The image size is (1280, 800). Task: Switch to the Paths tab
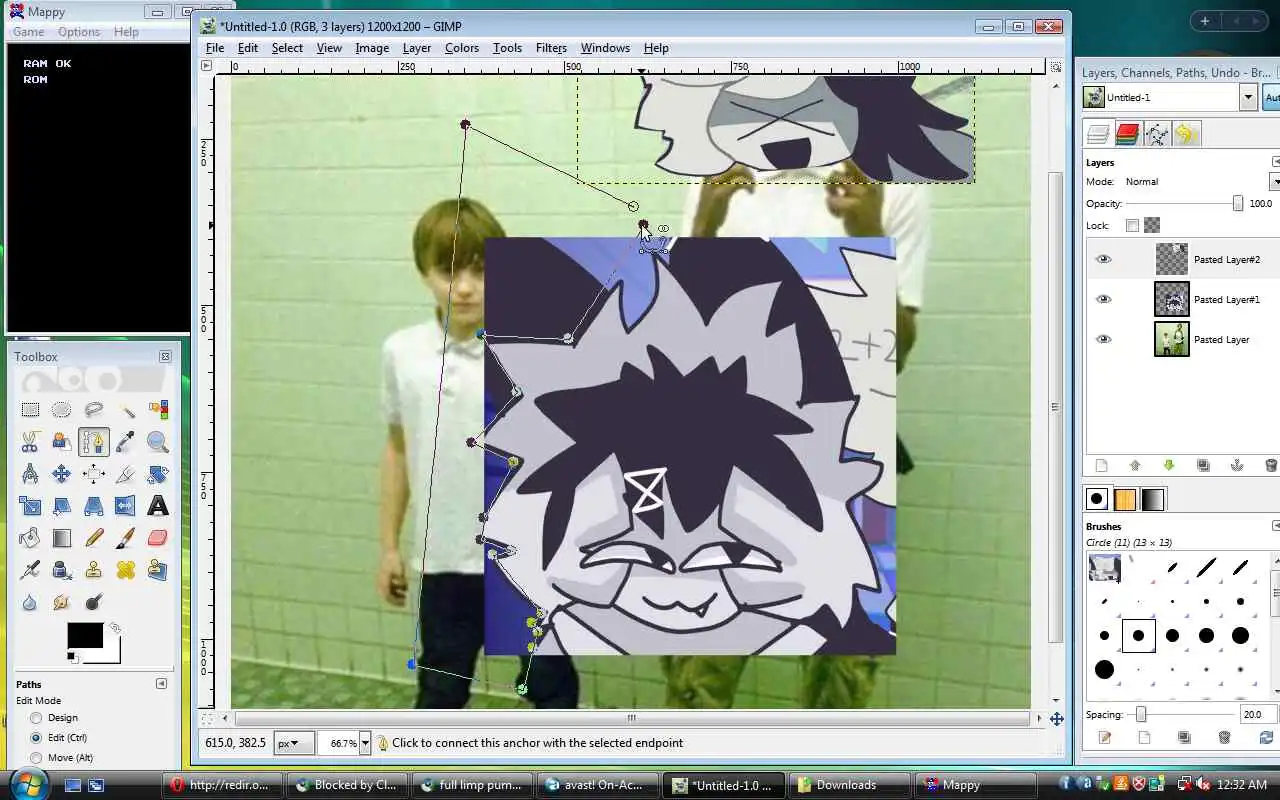click(x=1157, y=134)
